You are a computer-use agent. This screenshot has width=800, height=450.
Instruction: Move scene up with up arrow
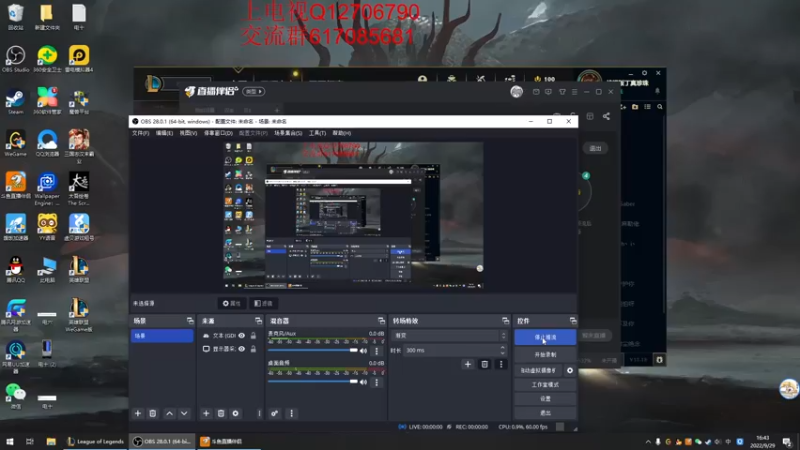click(x=169, y=413)
